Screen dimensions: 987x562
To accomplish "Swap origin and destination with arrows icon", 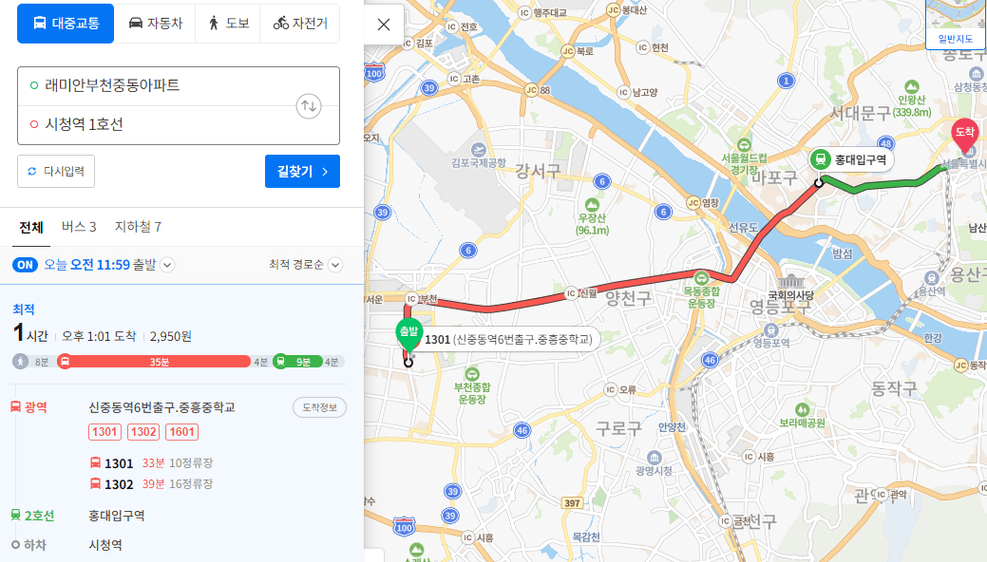I will pos(308,106).
